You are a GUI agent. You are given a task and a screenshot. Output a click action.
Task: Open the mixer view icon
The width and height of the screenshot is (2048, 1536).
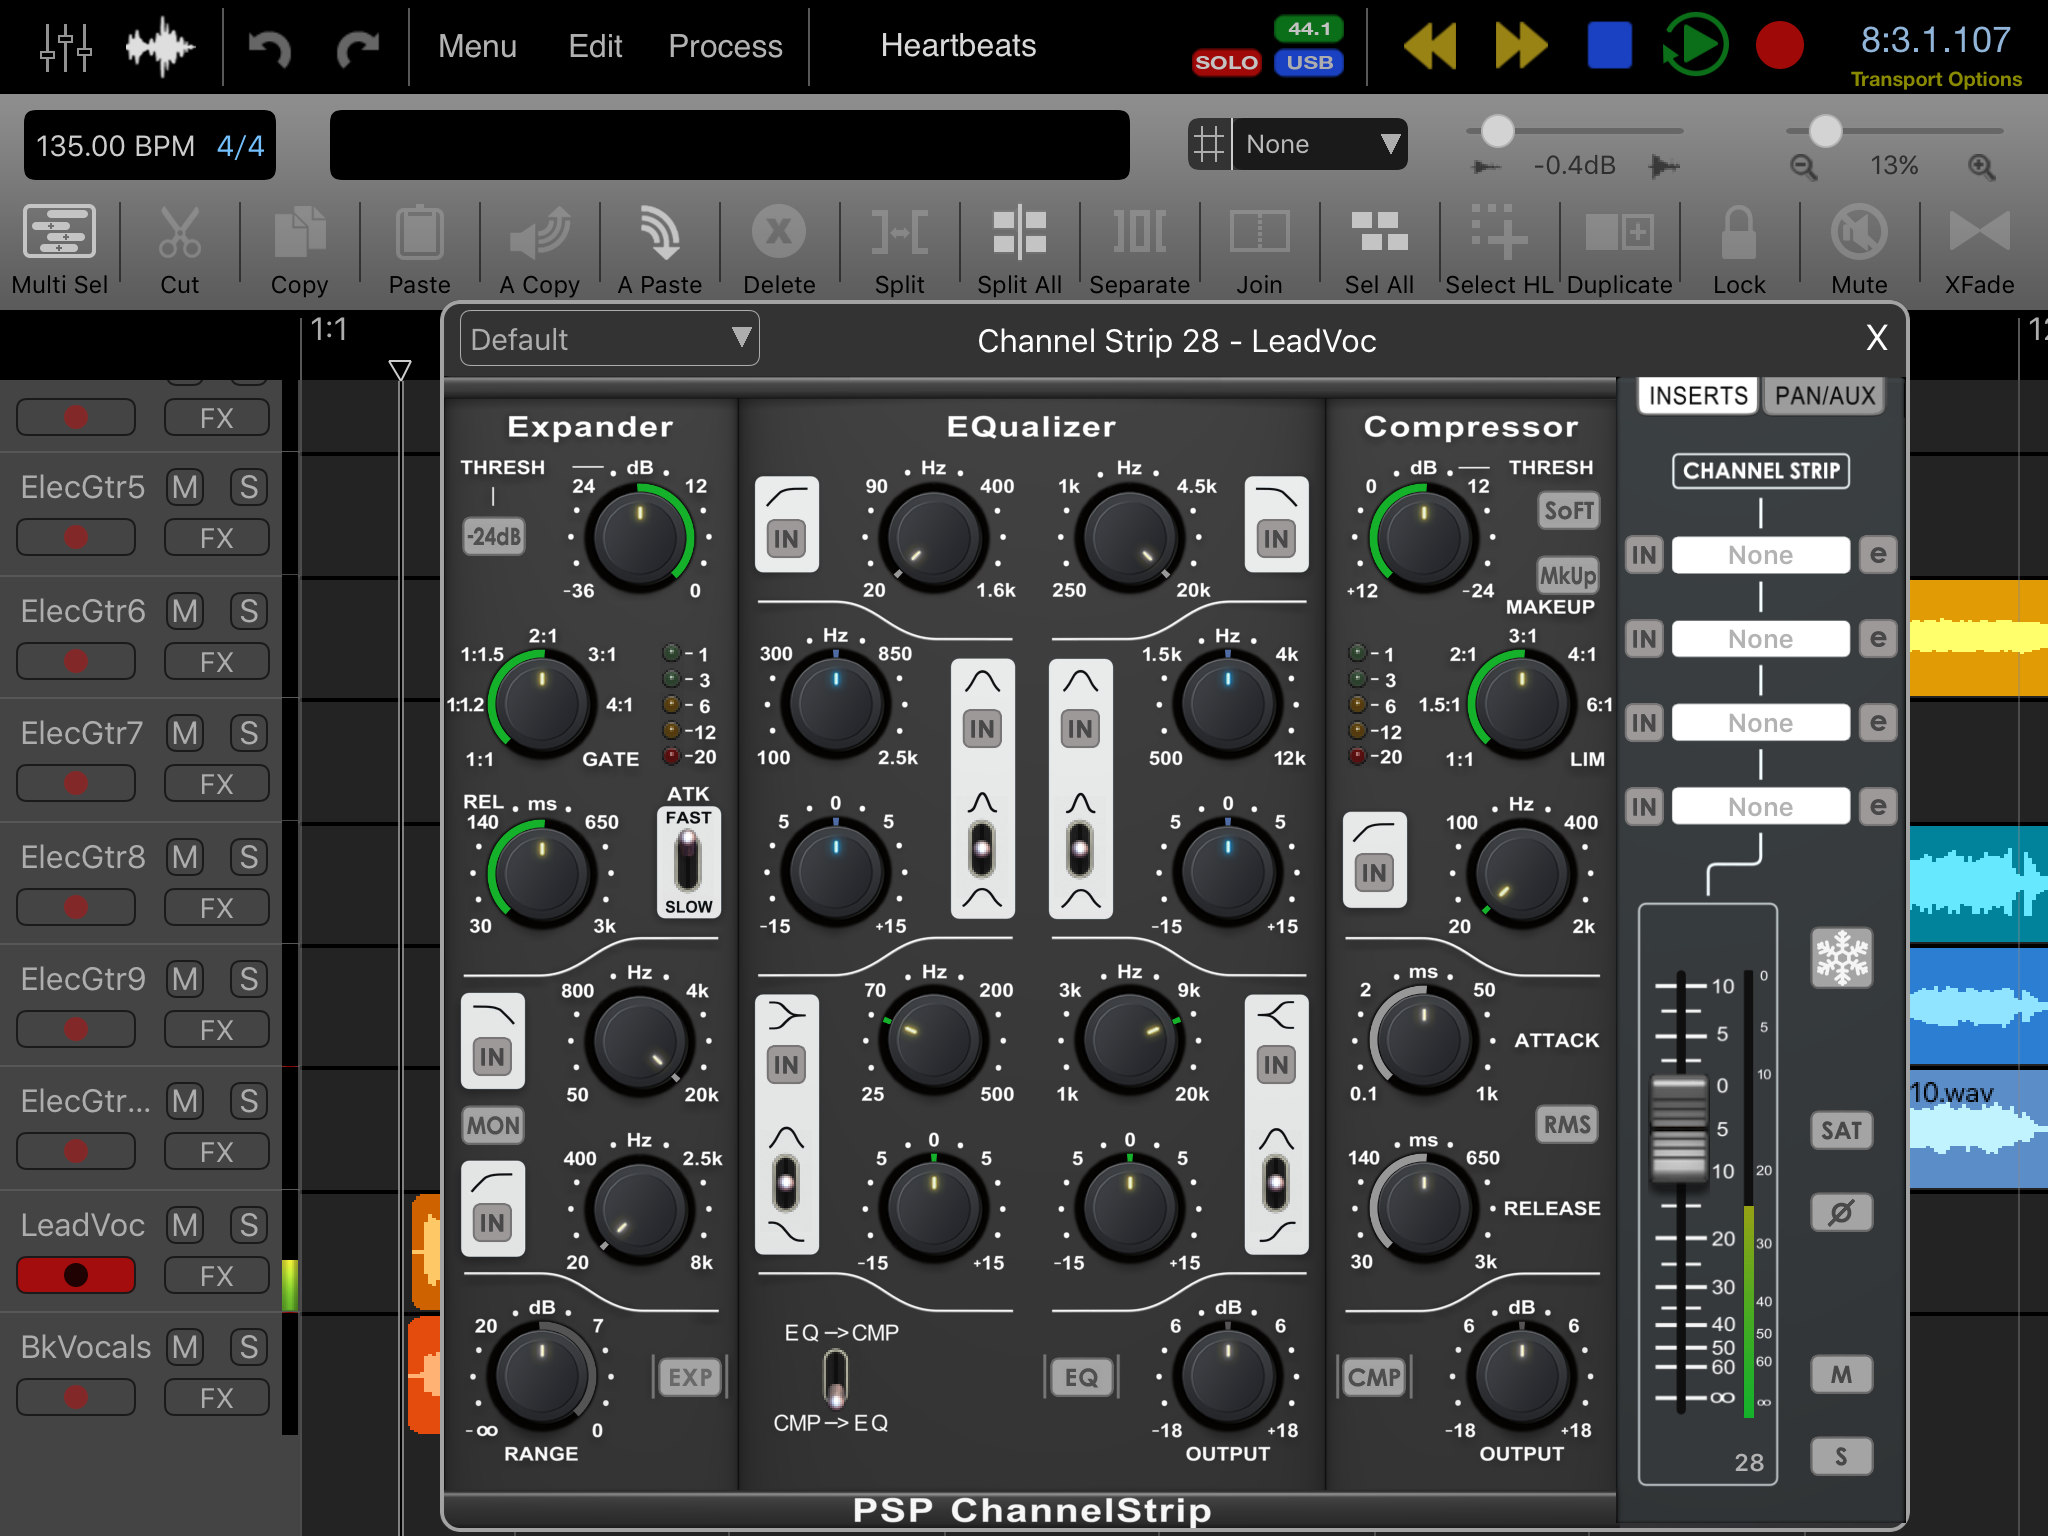click(66, 46)
